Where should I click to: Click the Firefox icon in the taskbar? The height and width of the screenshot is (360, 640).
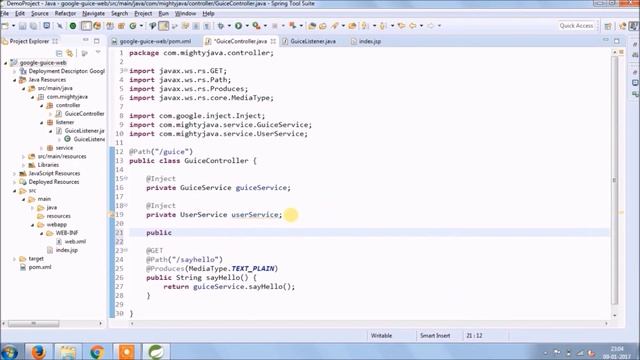[x=38, y=351]
